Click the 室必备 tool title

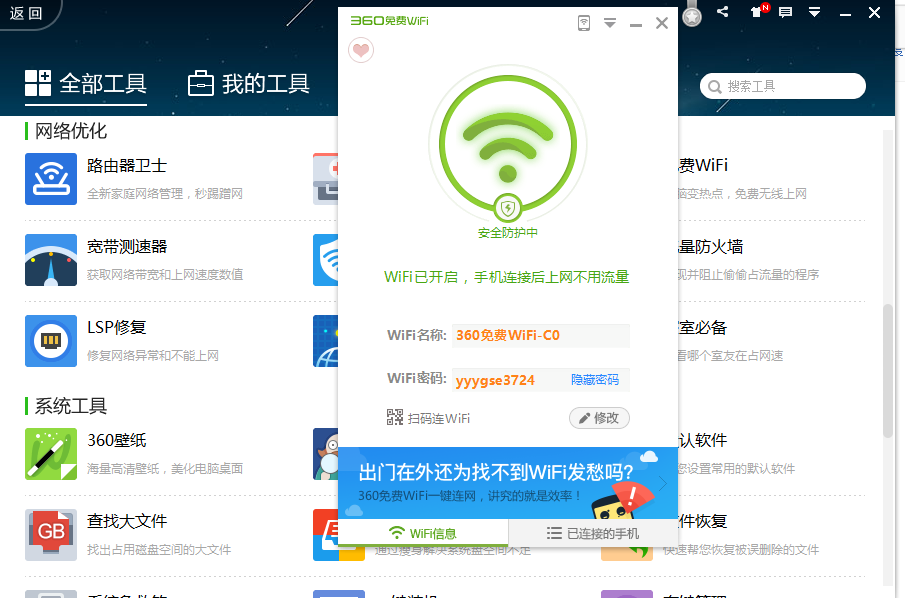tap(702, 327)
